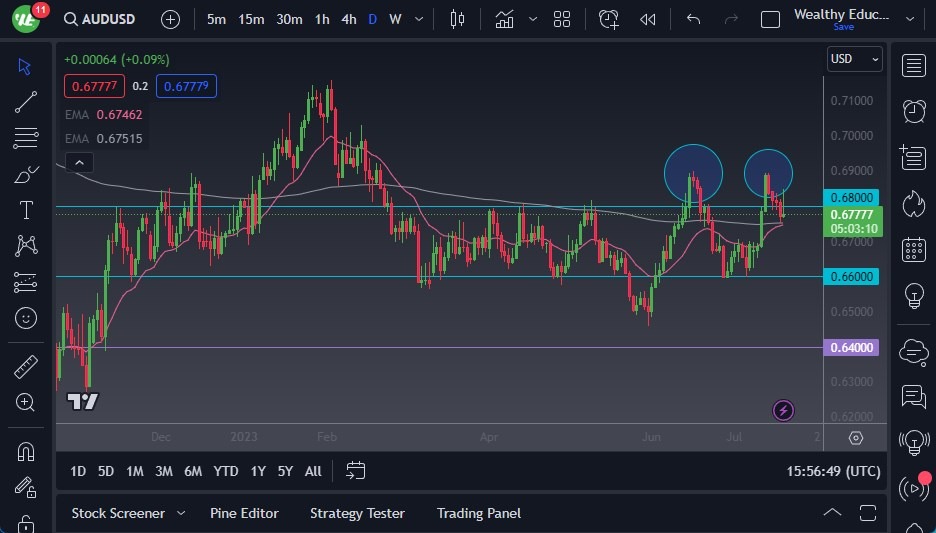
Task: Open the calendar panel in right sidebar
Action: pos(913,249)
